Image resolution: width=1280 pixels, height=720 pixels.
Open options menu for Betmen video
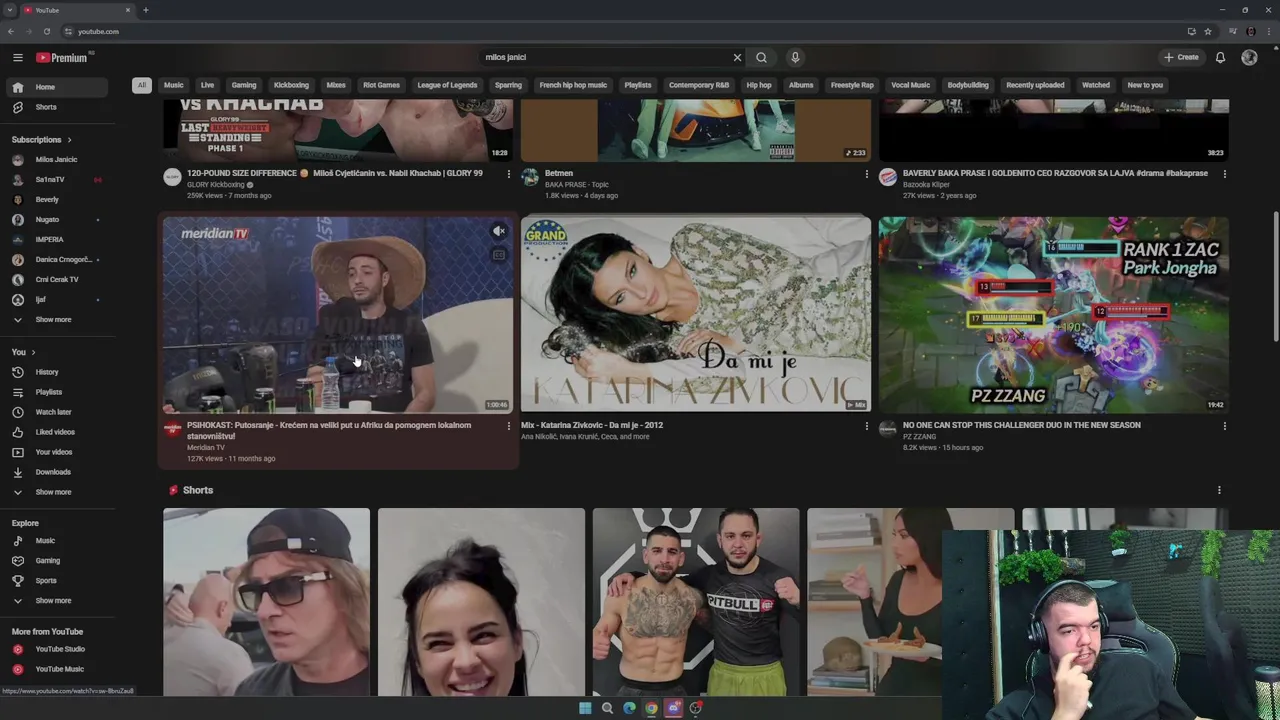pyautogui.click(x=866, y=174)
